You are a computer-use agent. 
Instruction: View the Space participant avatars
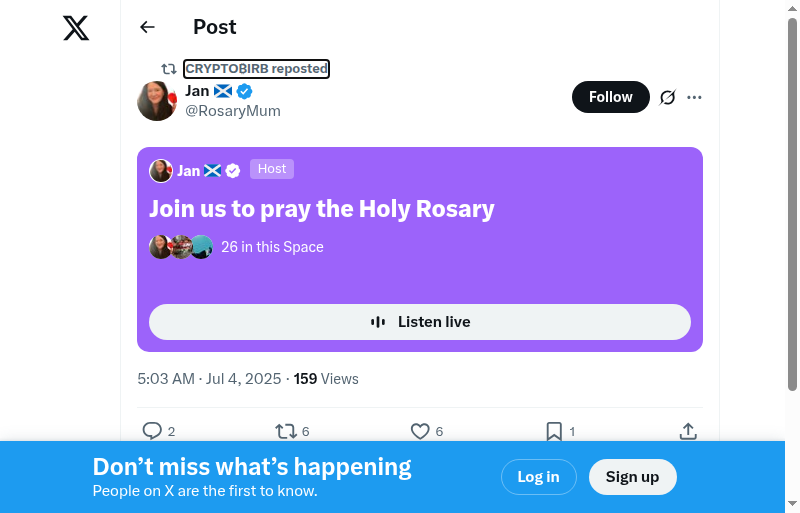point(181,247)
